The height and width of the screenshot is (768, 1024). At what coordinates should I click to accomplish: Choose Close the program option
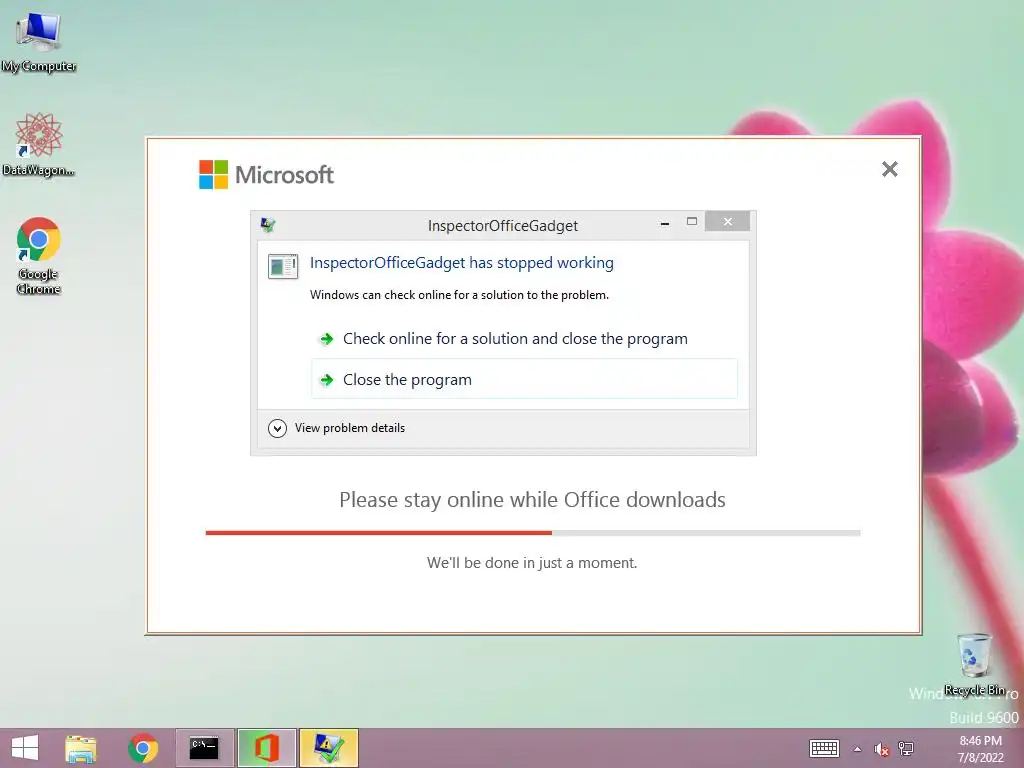coord(524,379)
